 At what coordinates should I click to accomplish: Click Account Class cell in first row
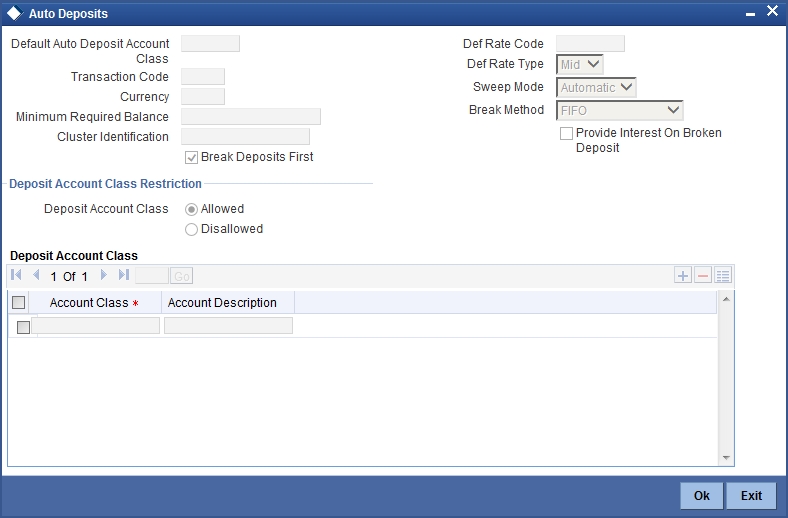point(95,326)
